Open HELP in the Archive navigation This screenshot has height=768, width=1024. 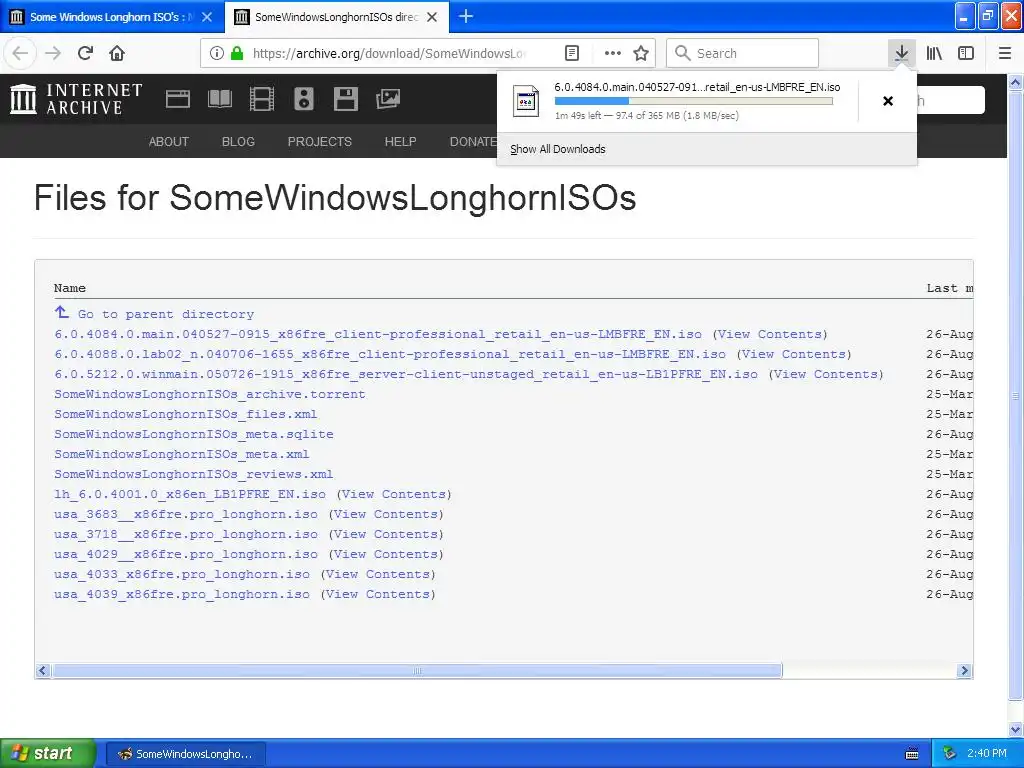pos(400,142)
